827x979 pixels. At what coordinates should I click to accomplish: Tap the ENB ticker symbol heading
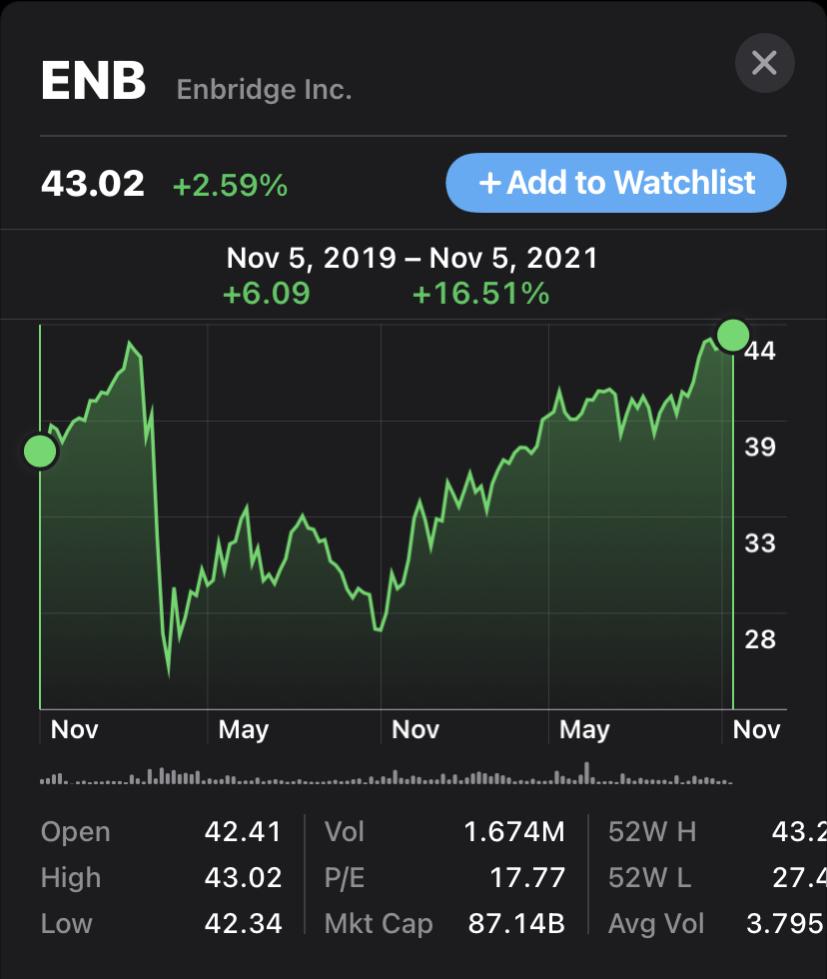pos(93,82)
